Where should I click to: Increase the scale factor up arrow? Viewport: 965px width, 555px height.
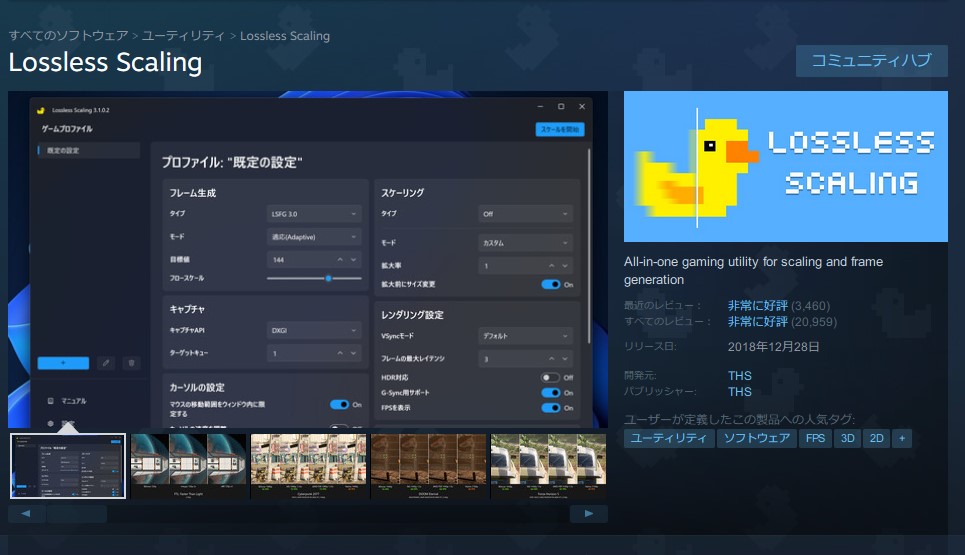(551, 266)
